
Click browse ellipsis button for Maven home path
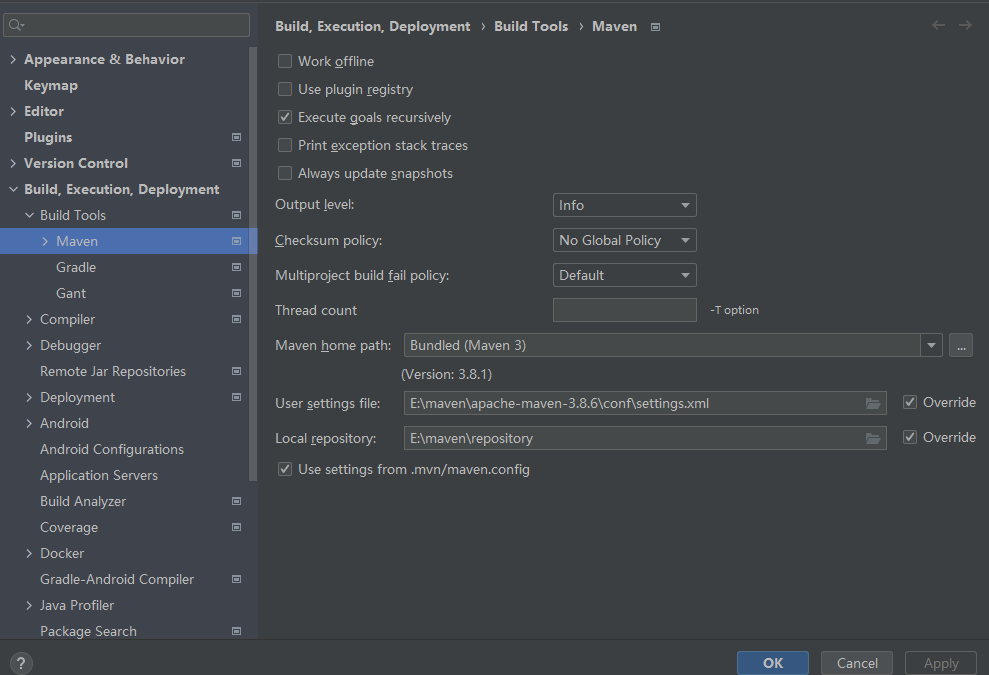click(960, 345)
